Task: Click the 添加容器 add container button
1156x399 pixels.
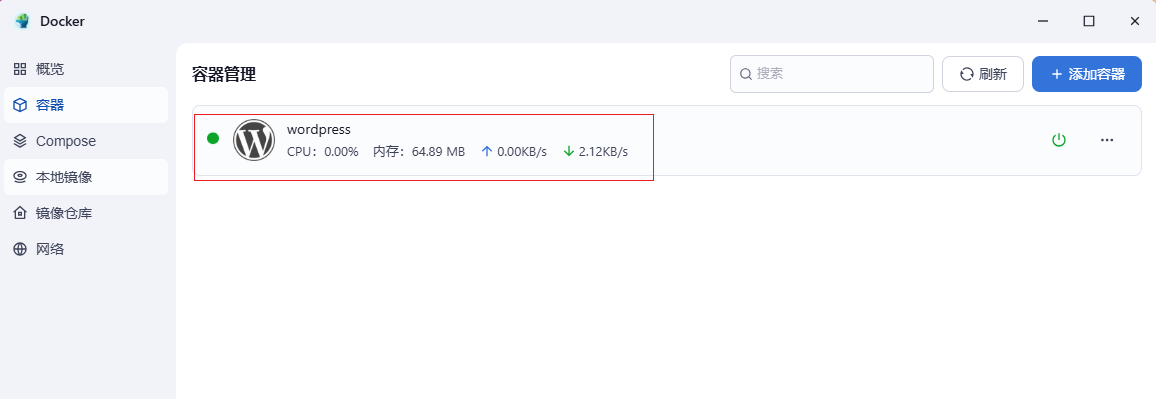Action: [x=1087, y=74]
